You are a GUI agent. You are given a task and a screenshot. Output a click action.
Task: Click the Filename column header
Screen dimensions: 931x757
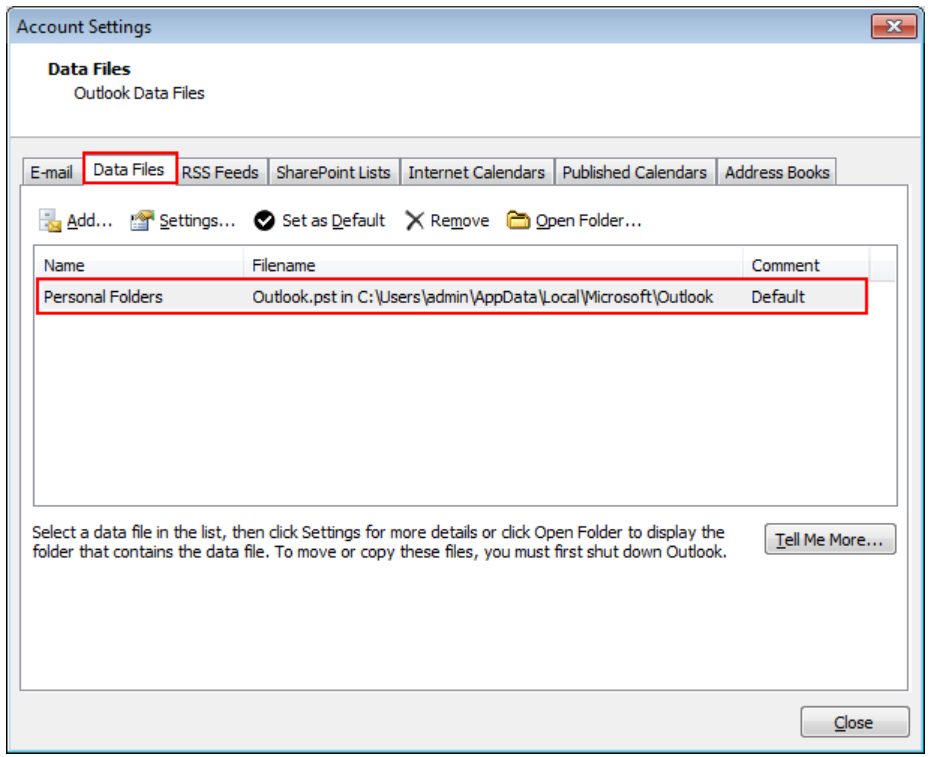(x=493, y=265)
